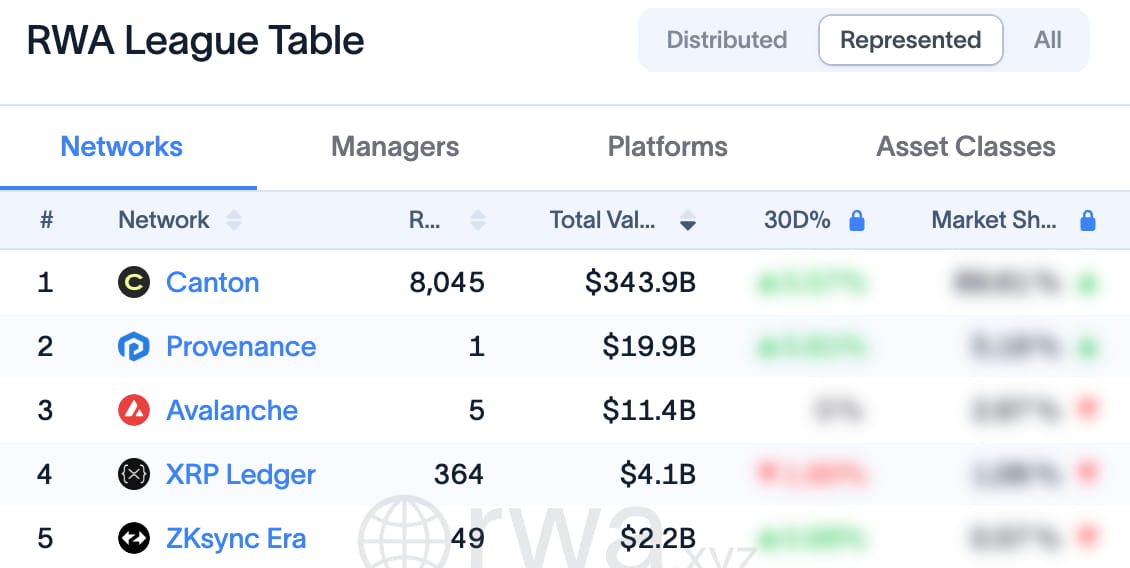Select the Distributed filter option
Image resolution: width=1130 pixels, height=568 pixels.
[726, 40]
